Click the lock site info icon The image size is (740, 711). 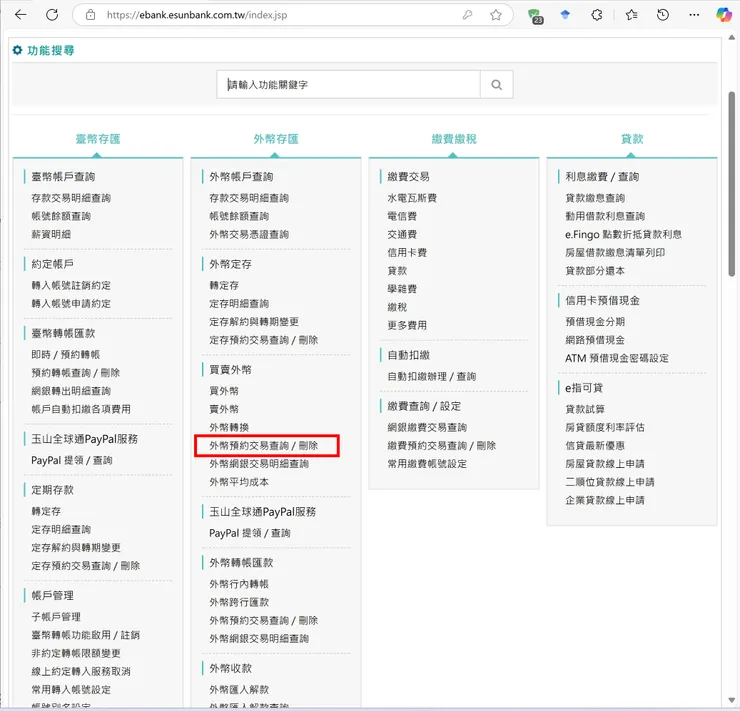click(x=90, y=15)
